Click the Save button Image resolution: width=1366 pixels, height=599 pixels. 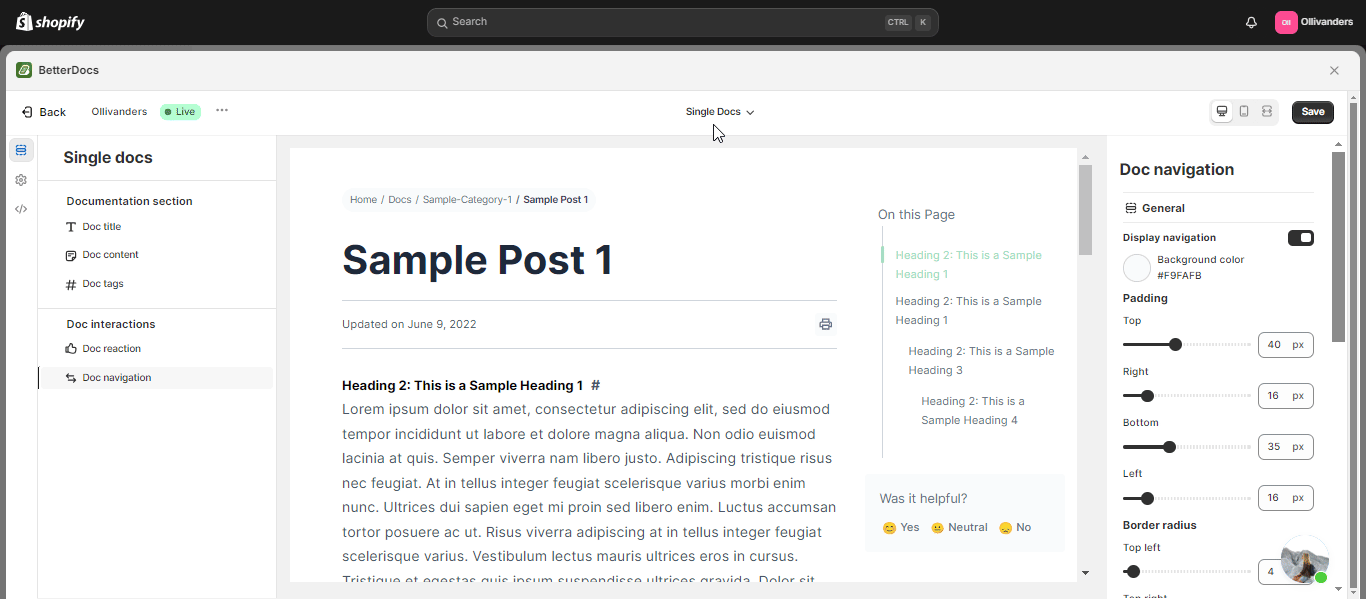point(1312,112)
